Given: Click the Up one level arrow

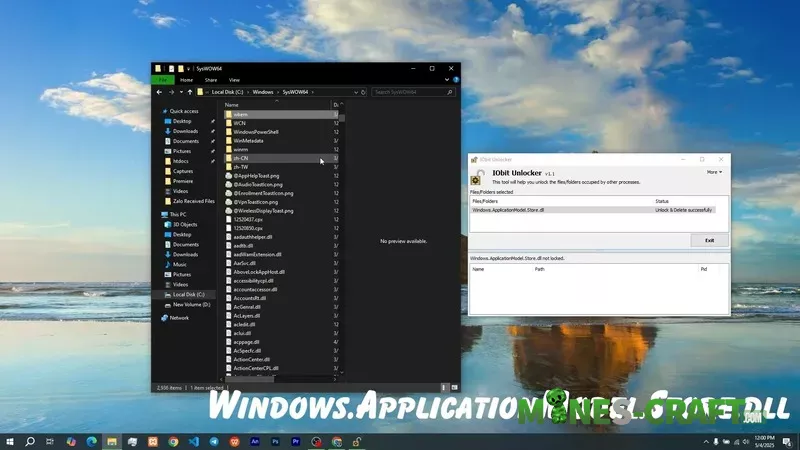Looking at the screenshot, I should [x=188, y=92].
